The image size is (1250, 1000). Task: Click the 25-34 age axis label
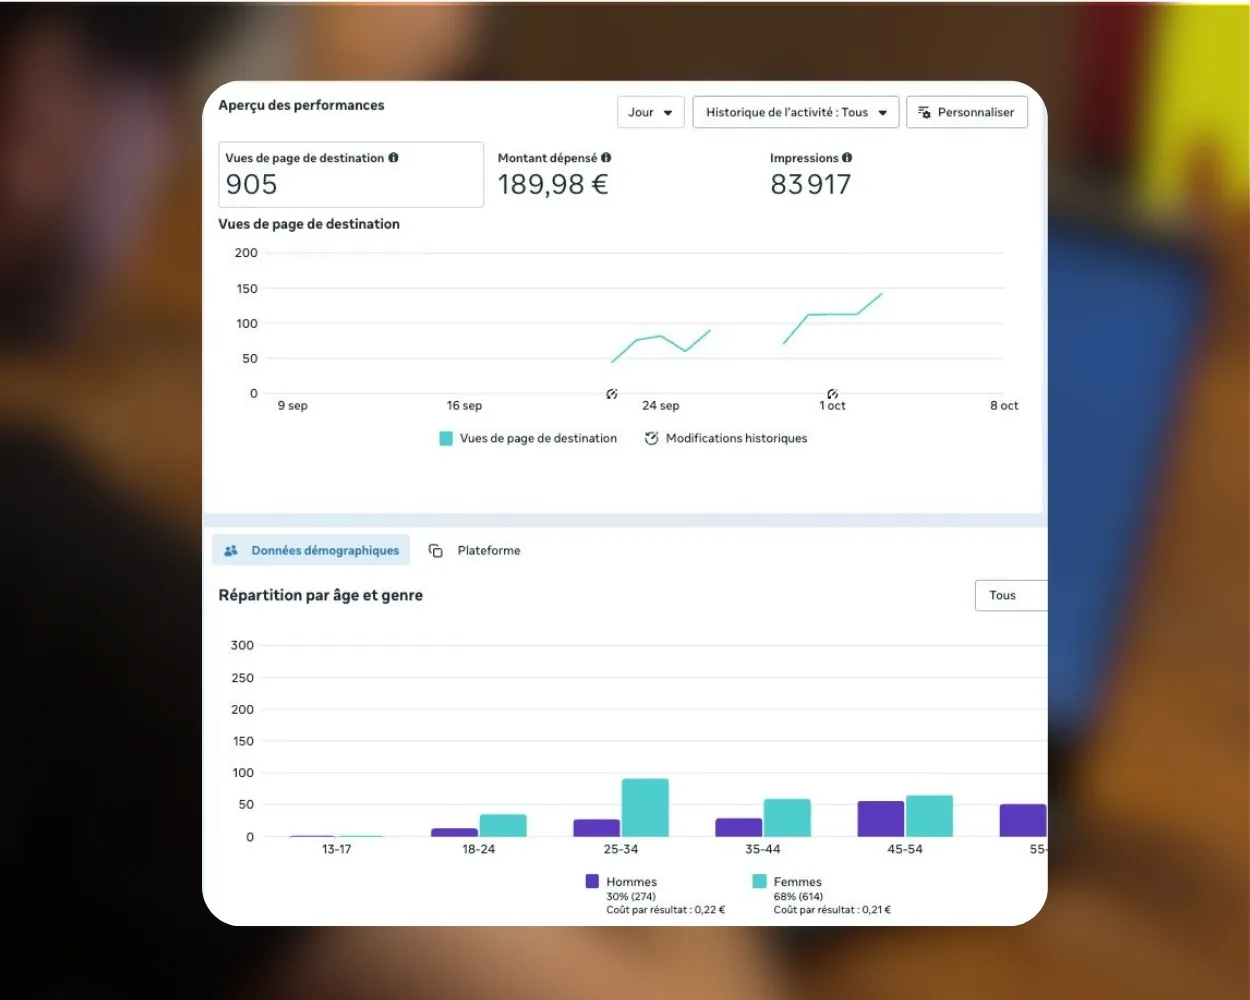620,849
